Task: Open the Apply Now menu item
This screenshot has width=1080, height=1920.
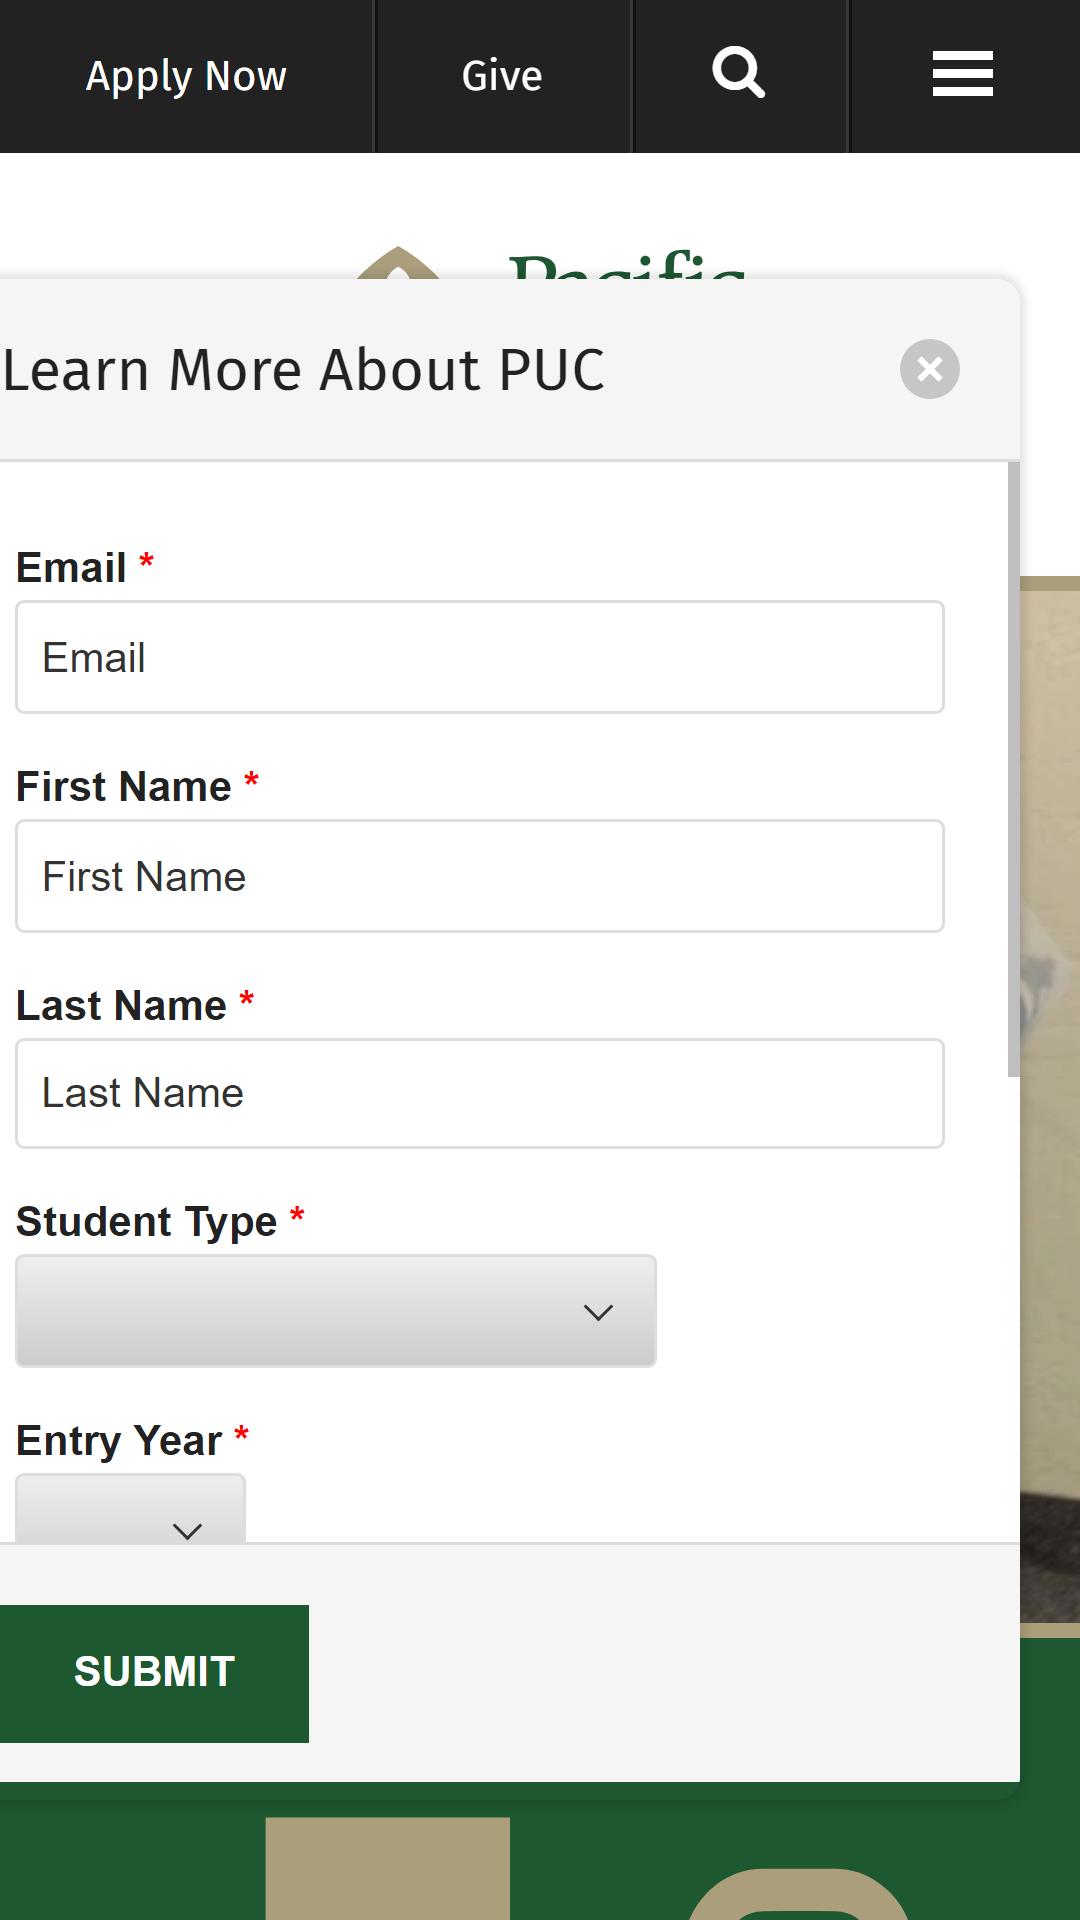Action: (186, 76)
